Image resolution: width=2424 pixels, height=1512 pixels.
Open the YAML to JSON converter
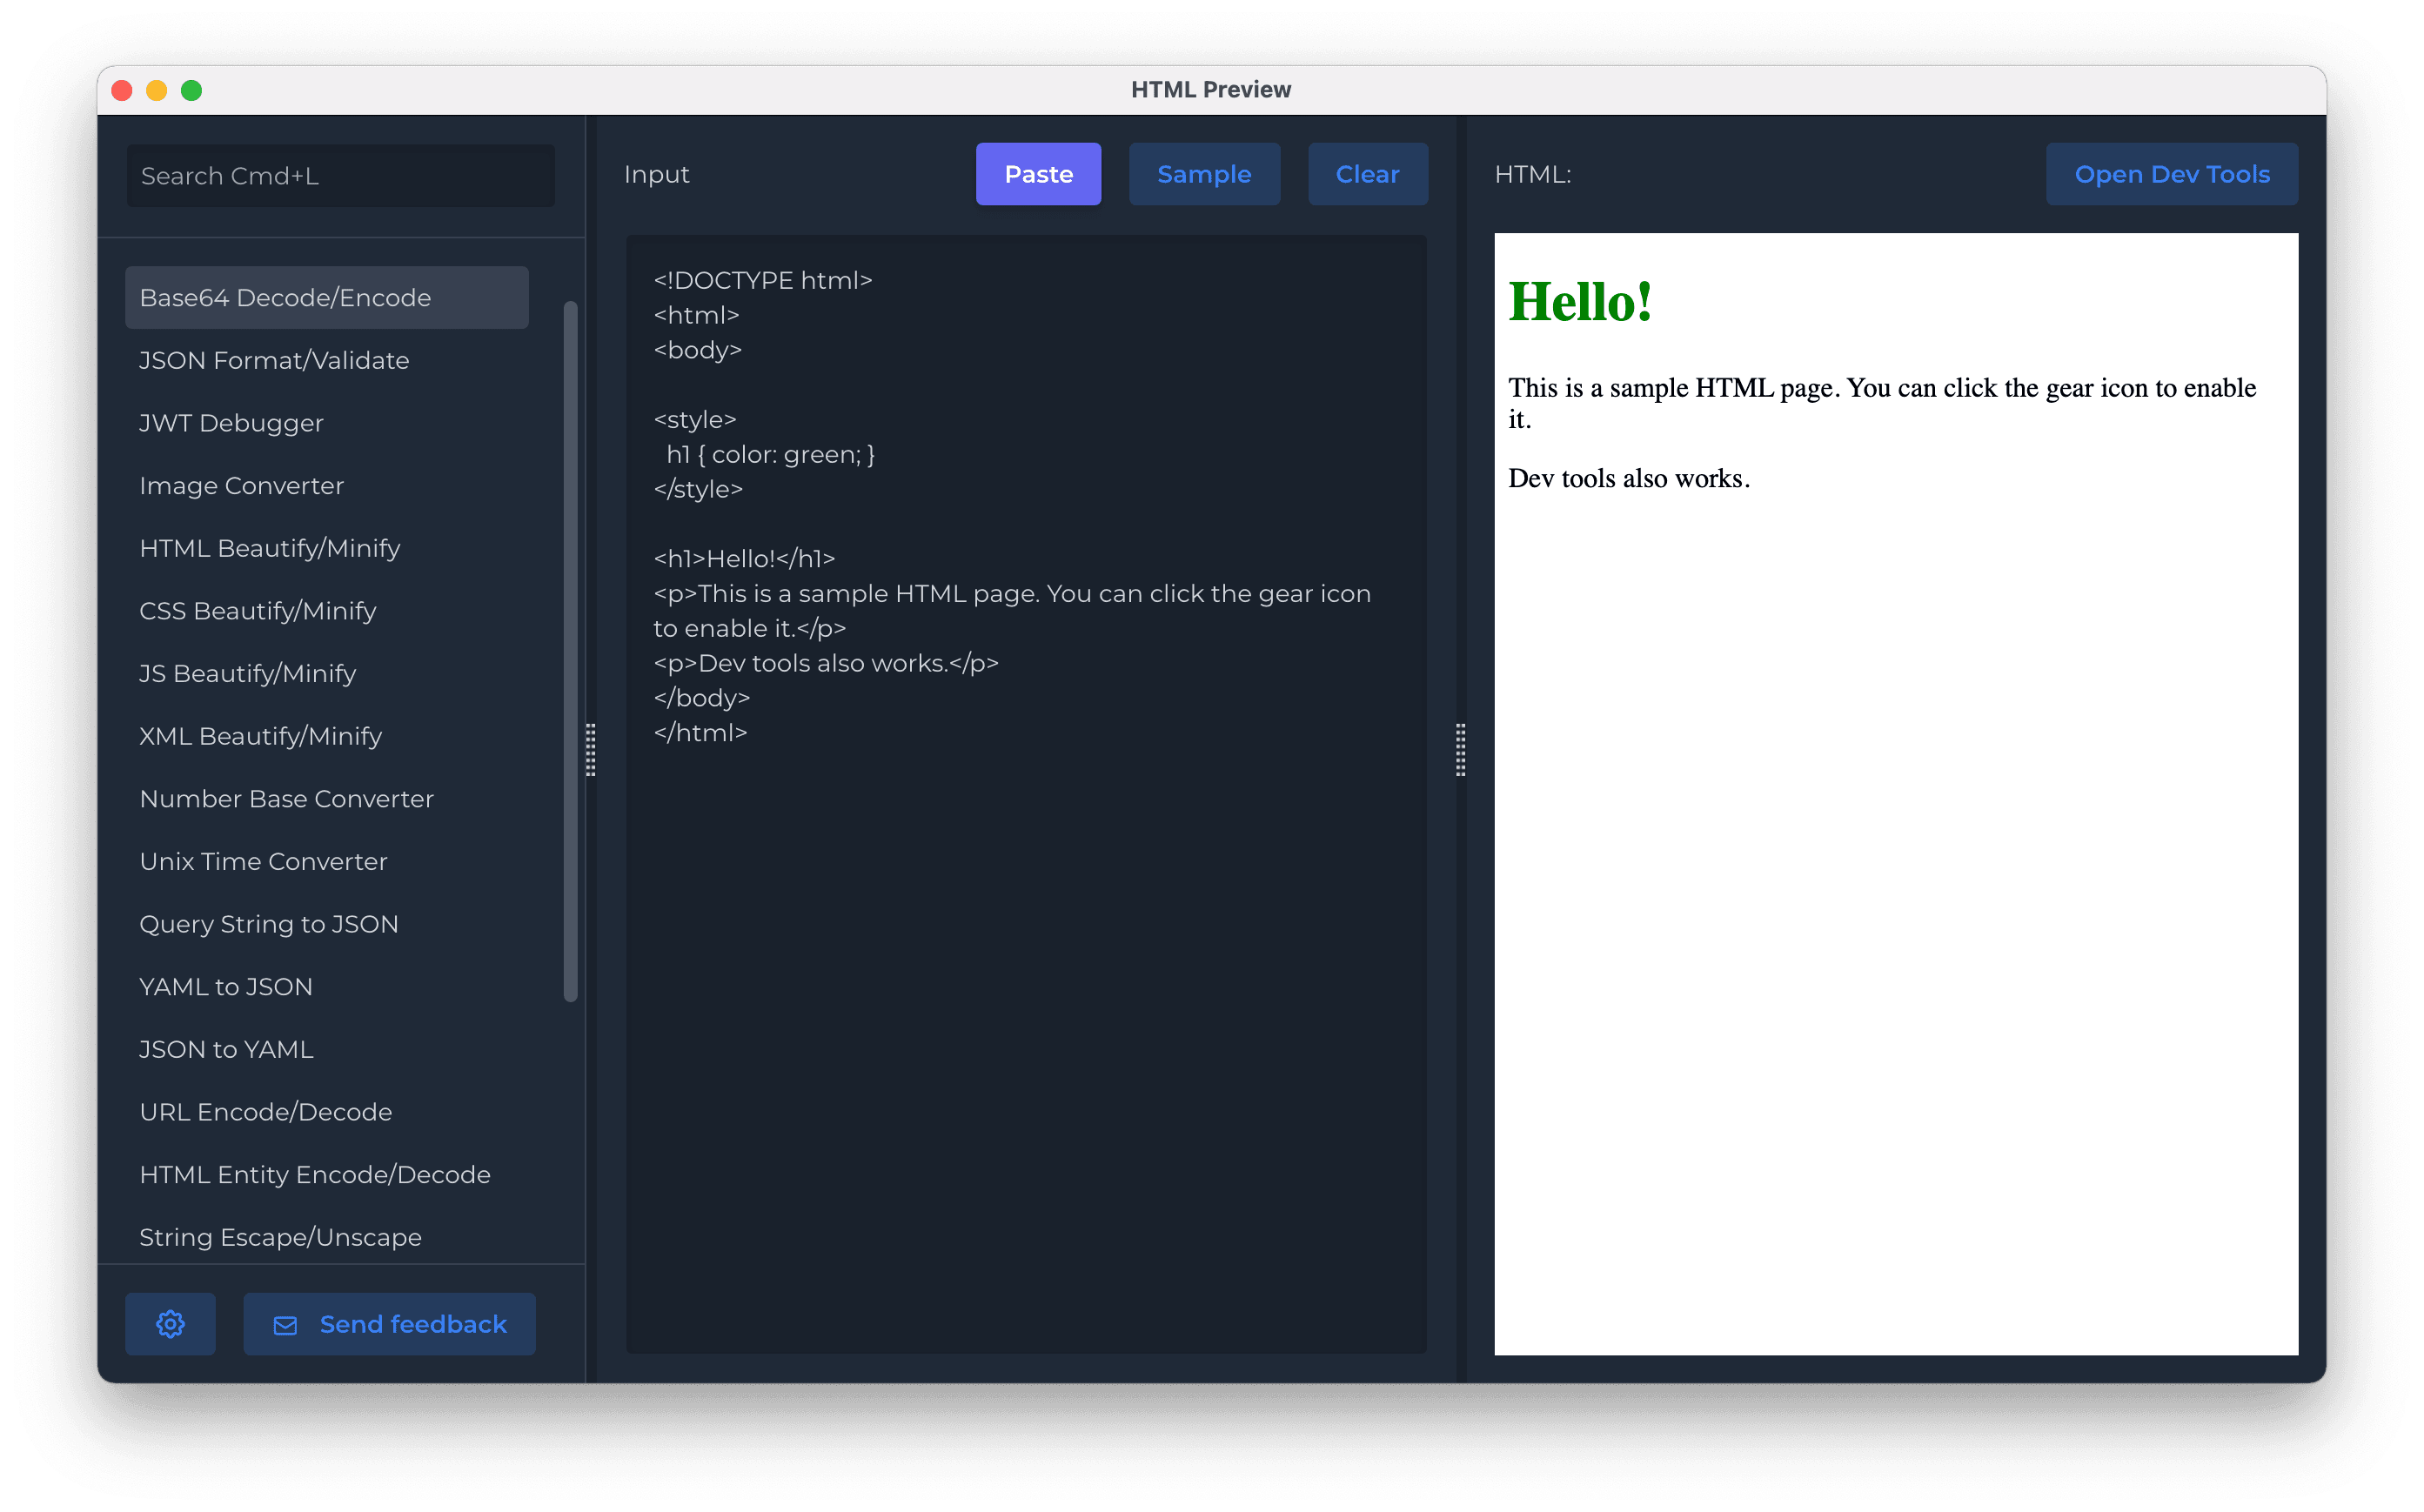[x=226, y=986]
